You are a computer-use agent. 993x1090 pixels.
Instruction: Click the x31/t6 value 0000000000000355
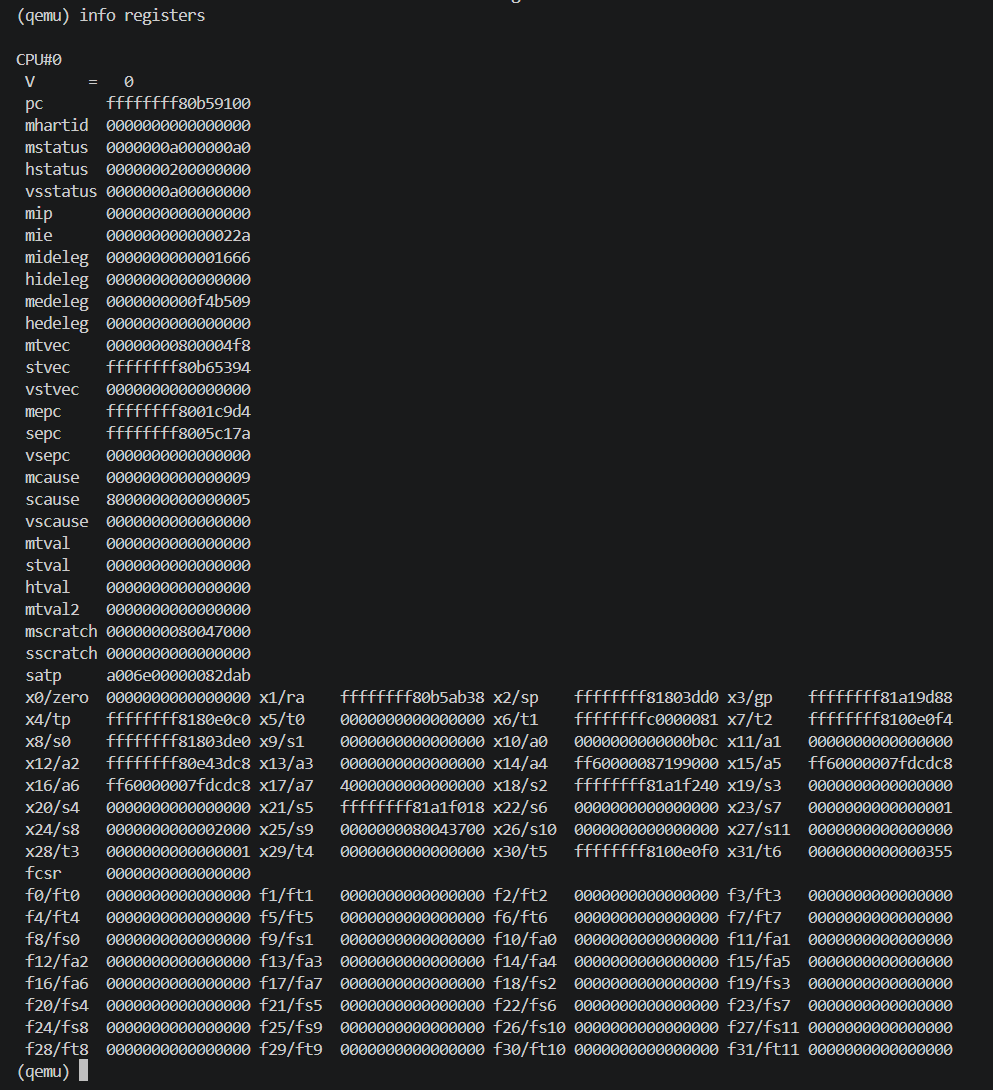coord(880,851)
